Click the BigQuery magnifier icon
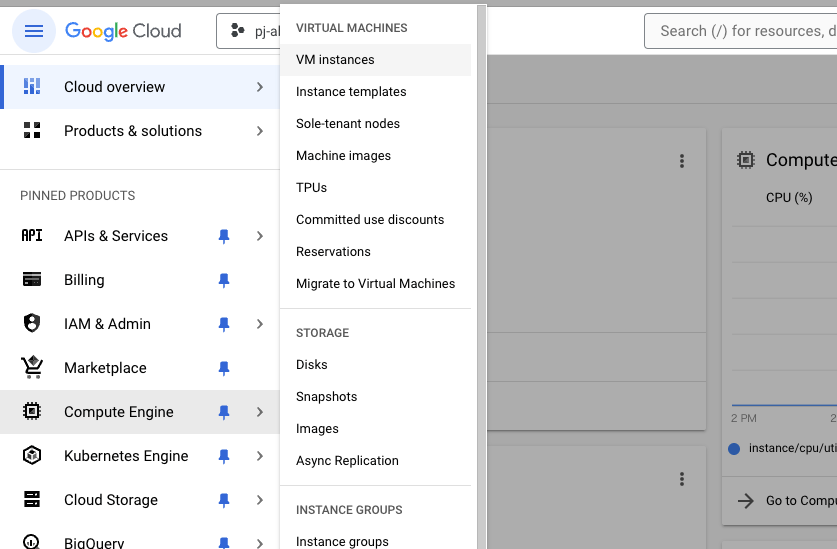The height and width of the screenshot is (549, 837). point(32,542)
